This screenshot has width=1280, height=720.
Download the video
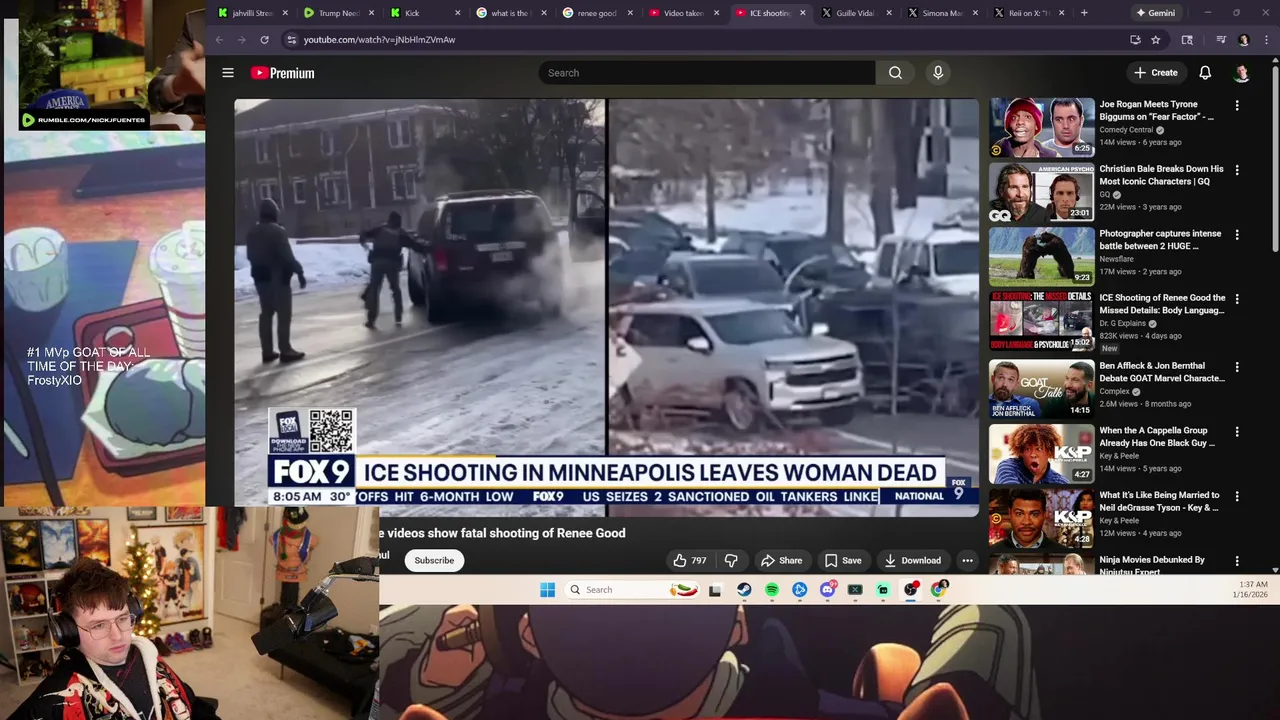pyautogui.click(x=912, y=561)
